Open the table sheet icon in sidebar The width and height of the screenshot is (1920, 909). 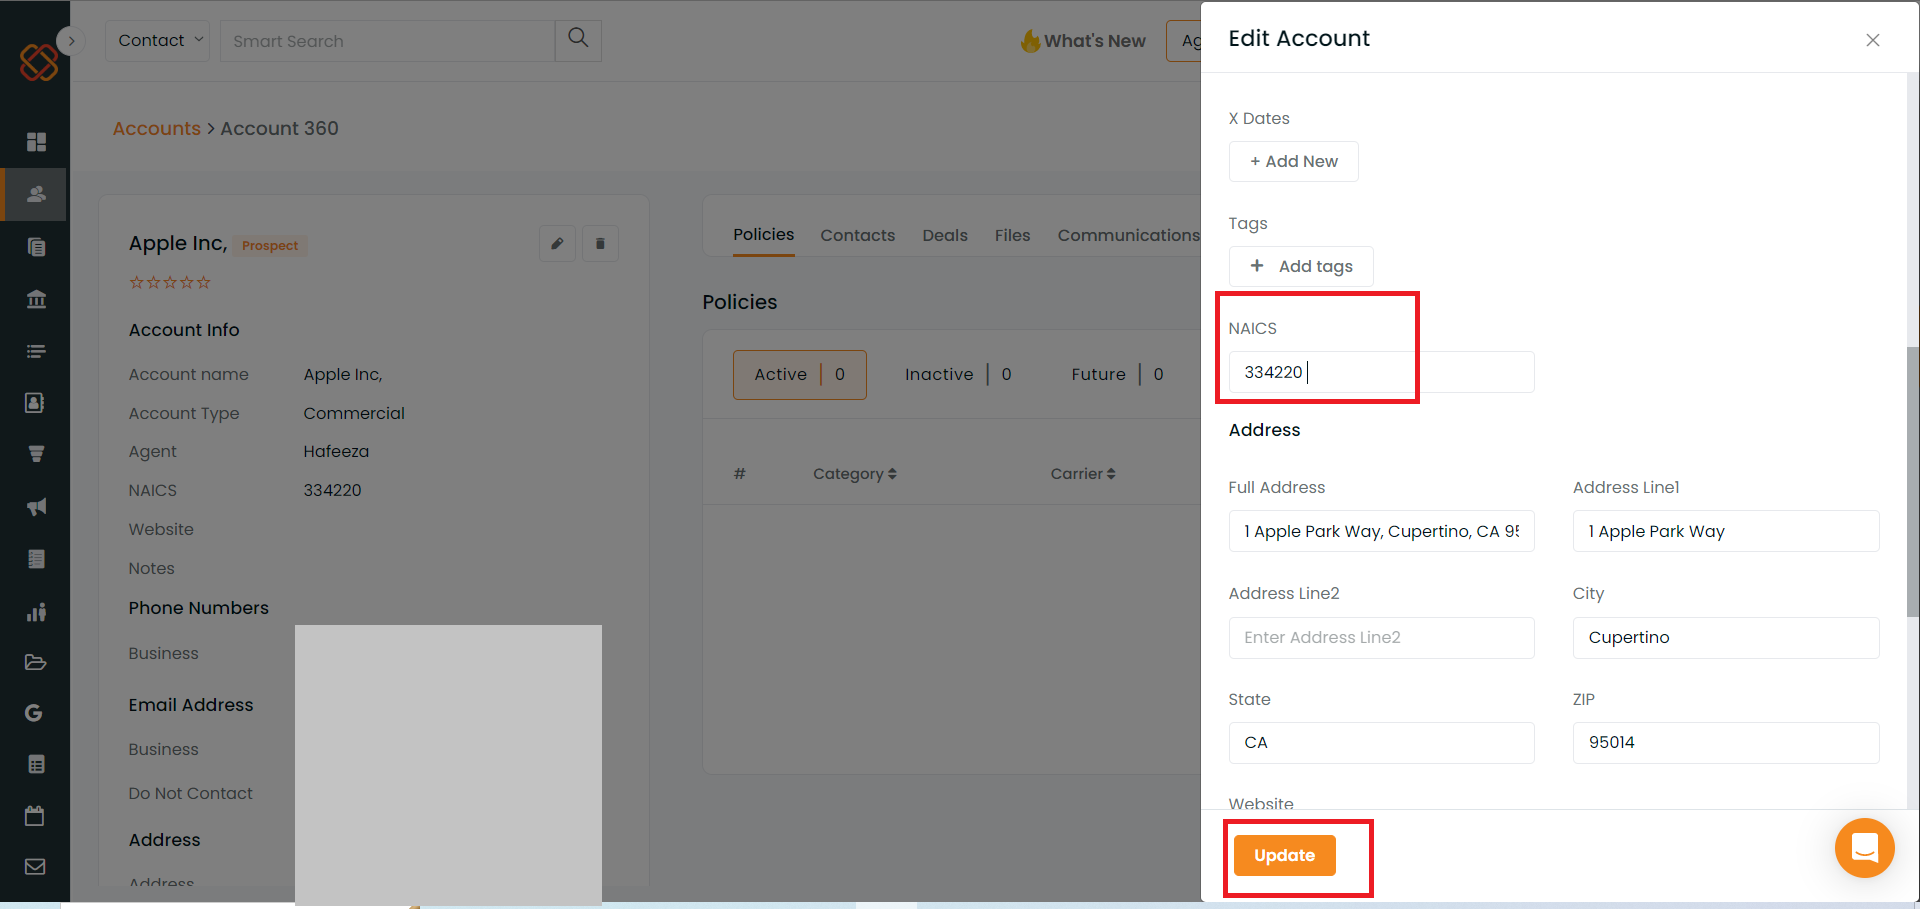(36, 765)
